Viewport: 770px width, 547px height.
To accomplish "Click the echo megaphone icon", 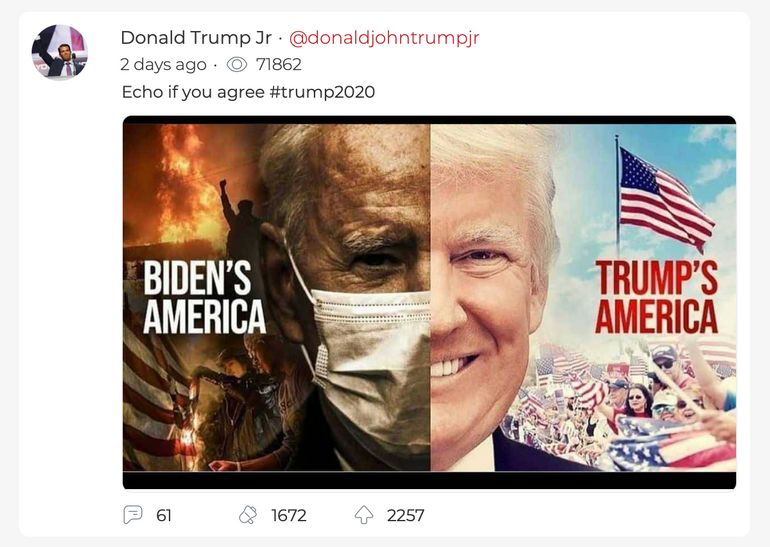I will (248, 515).
